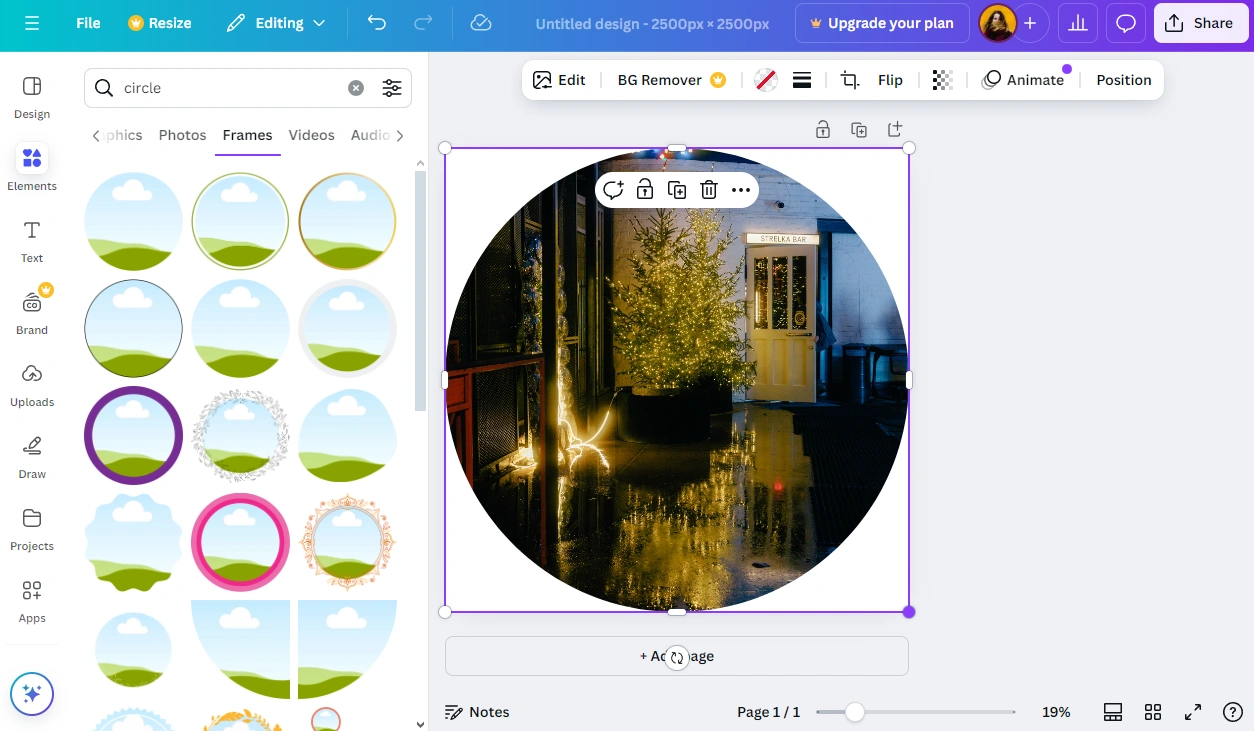Open the File menu
This screenshot has width=1254, height=731.
[x=88, y=23]
